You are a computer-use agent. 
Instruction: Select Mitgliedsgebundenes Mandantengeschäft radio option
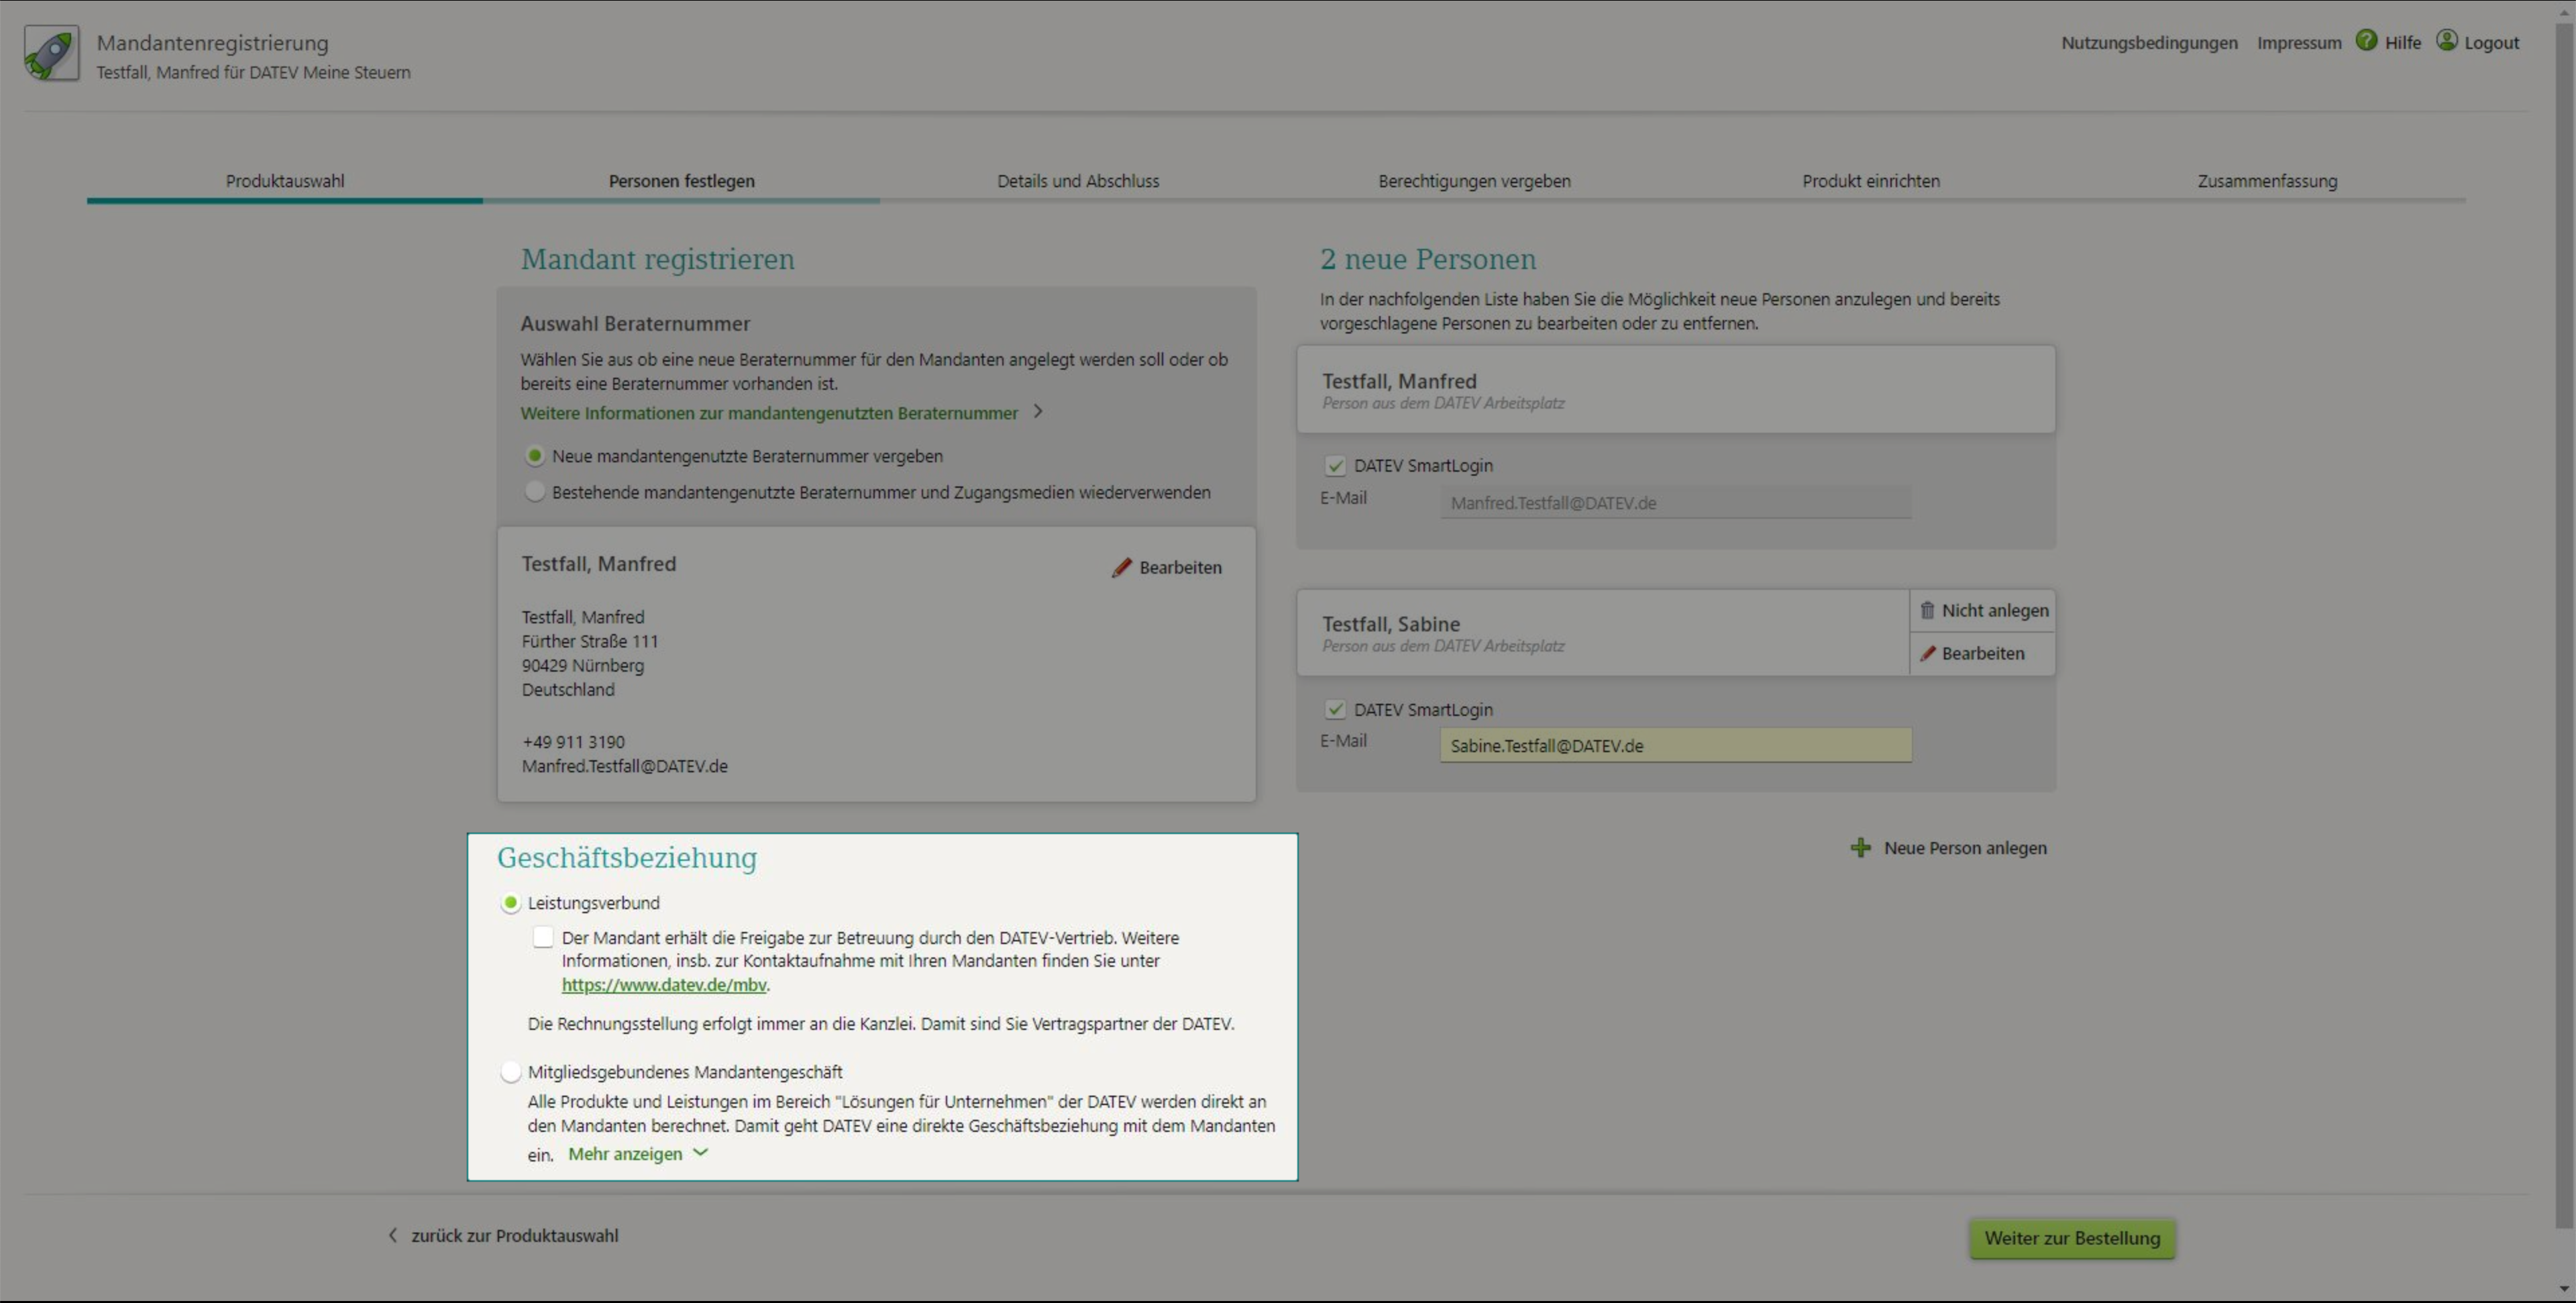point(511,1072)
